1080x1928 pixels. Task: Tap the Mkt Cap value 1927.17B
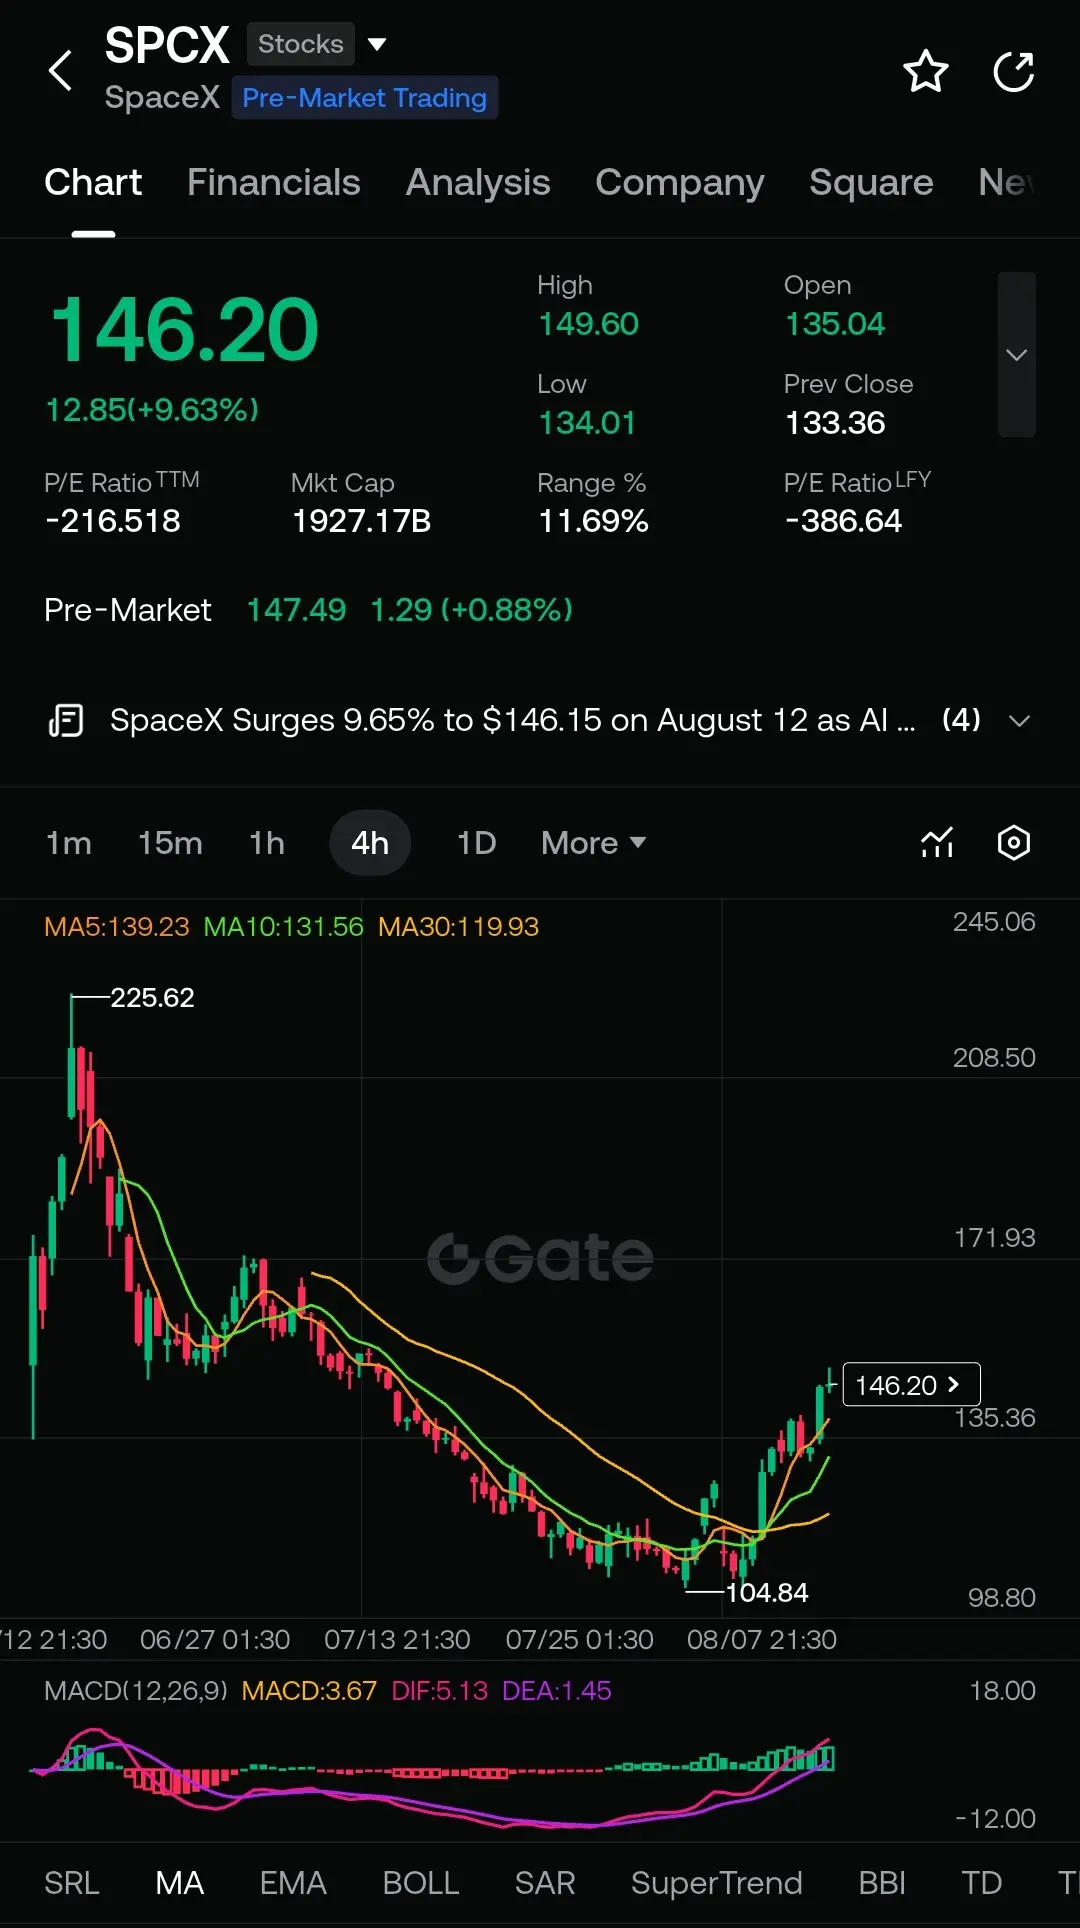tap(361, 521)
